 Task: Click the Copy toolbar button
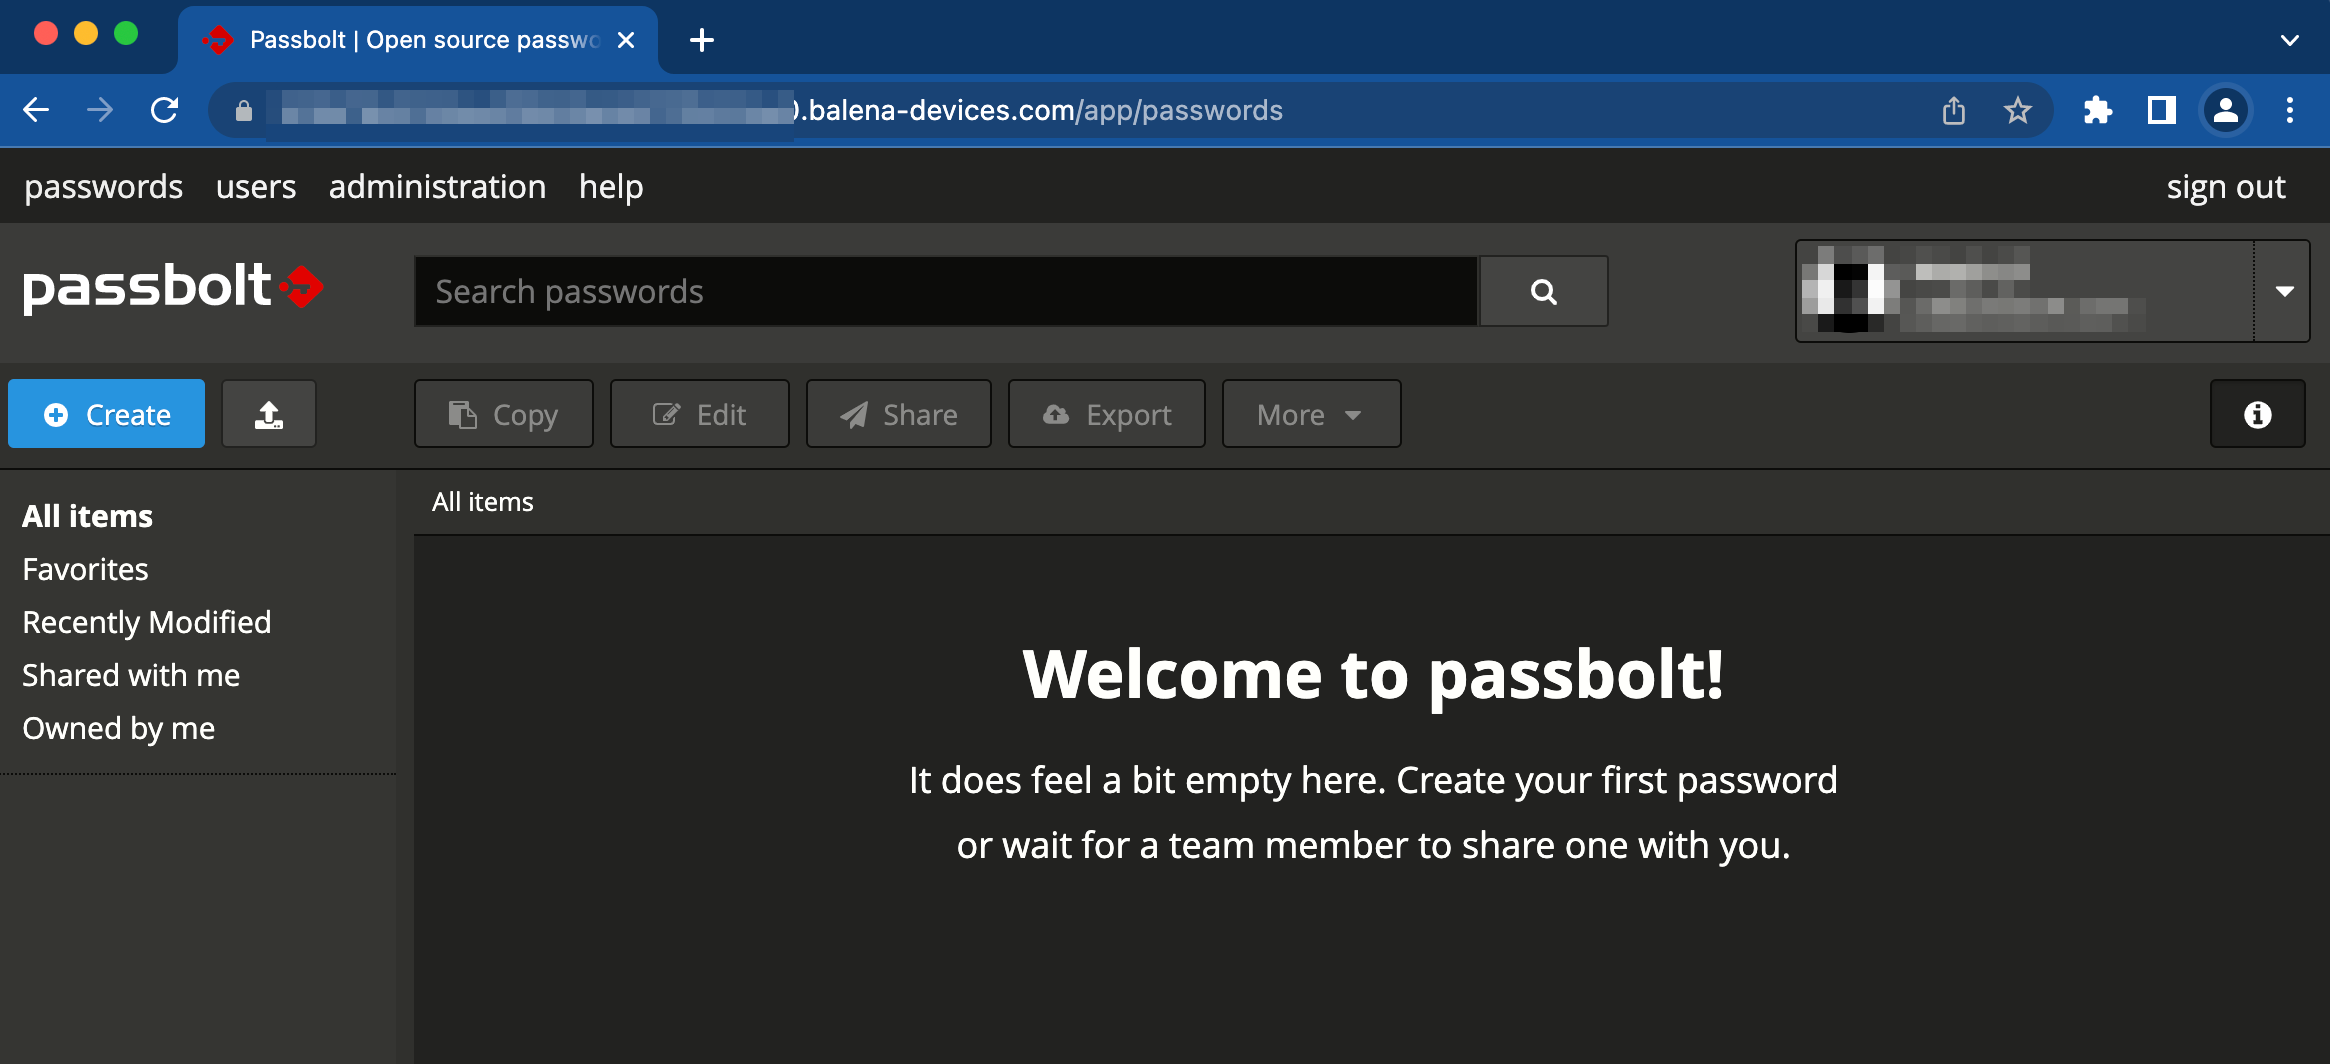click(x=504, y=414)
